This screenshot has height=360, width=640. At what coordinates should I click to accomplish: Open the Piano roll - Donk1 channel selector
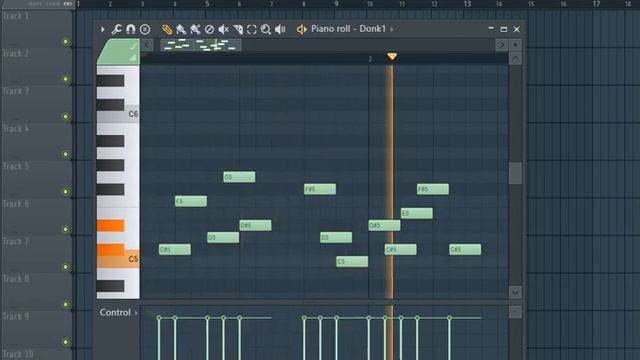pyautogui.click(x=348, y=29)
